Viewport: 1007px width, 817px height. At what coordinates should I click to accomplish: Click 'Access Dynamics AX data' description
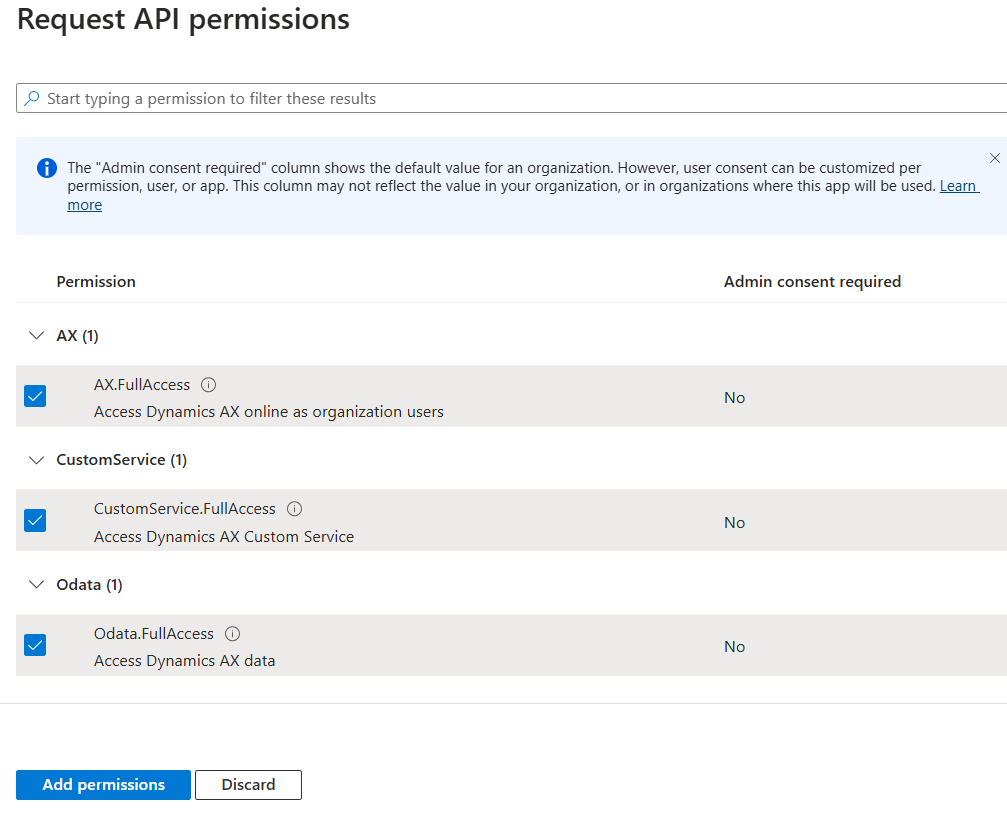(x=185, y=661)
